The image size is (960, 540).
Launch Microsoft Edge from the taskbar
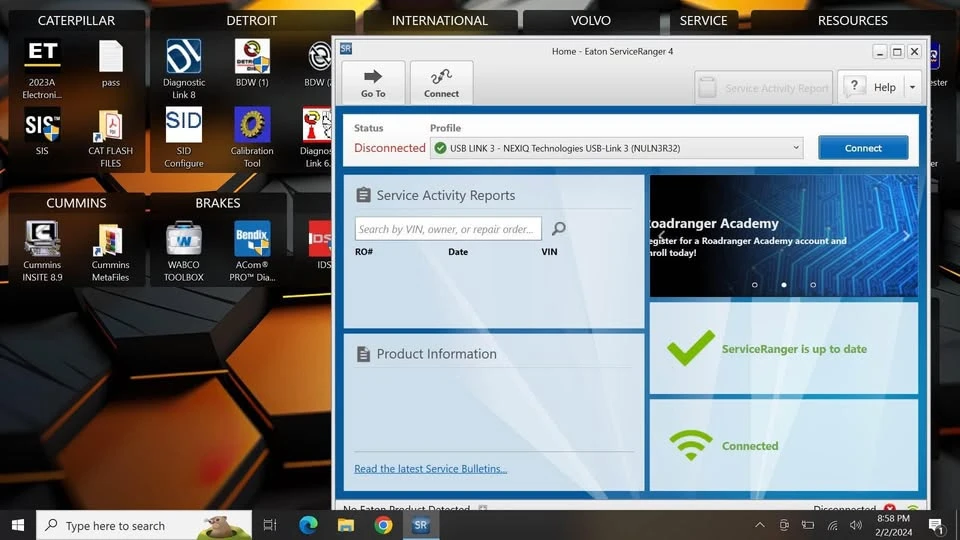click(x=308, y=525)
